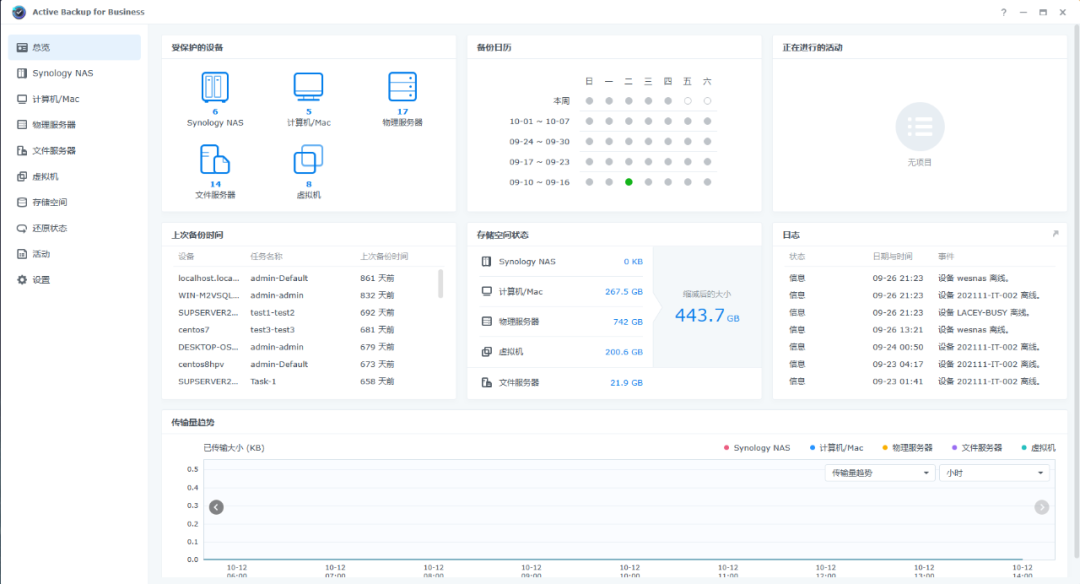
Task: Toggle 计算机/Mac legend series
Action: click(836, 448)
